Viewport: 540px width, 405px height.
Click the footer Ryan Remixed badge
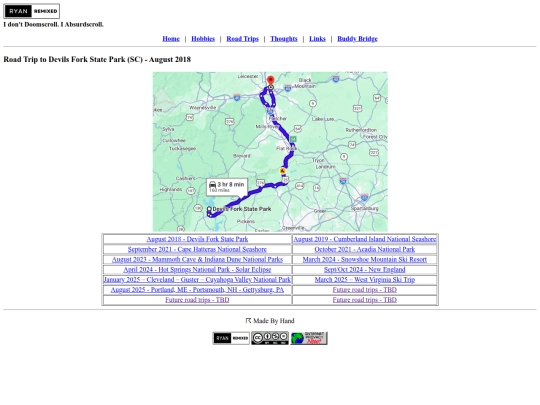(231, 338)
